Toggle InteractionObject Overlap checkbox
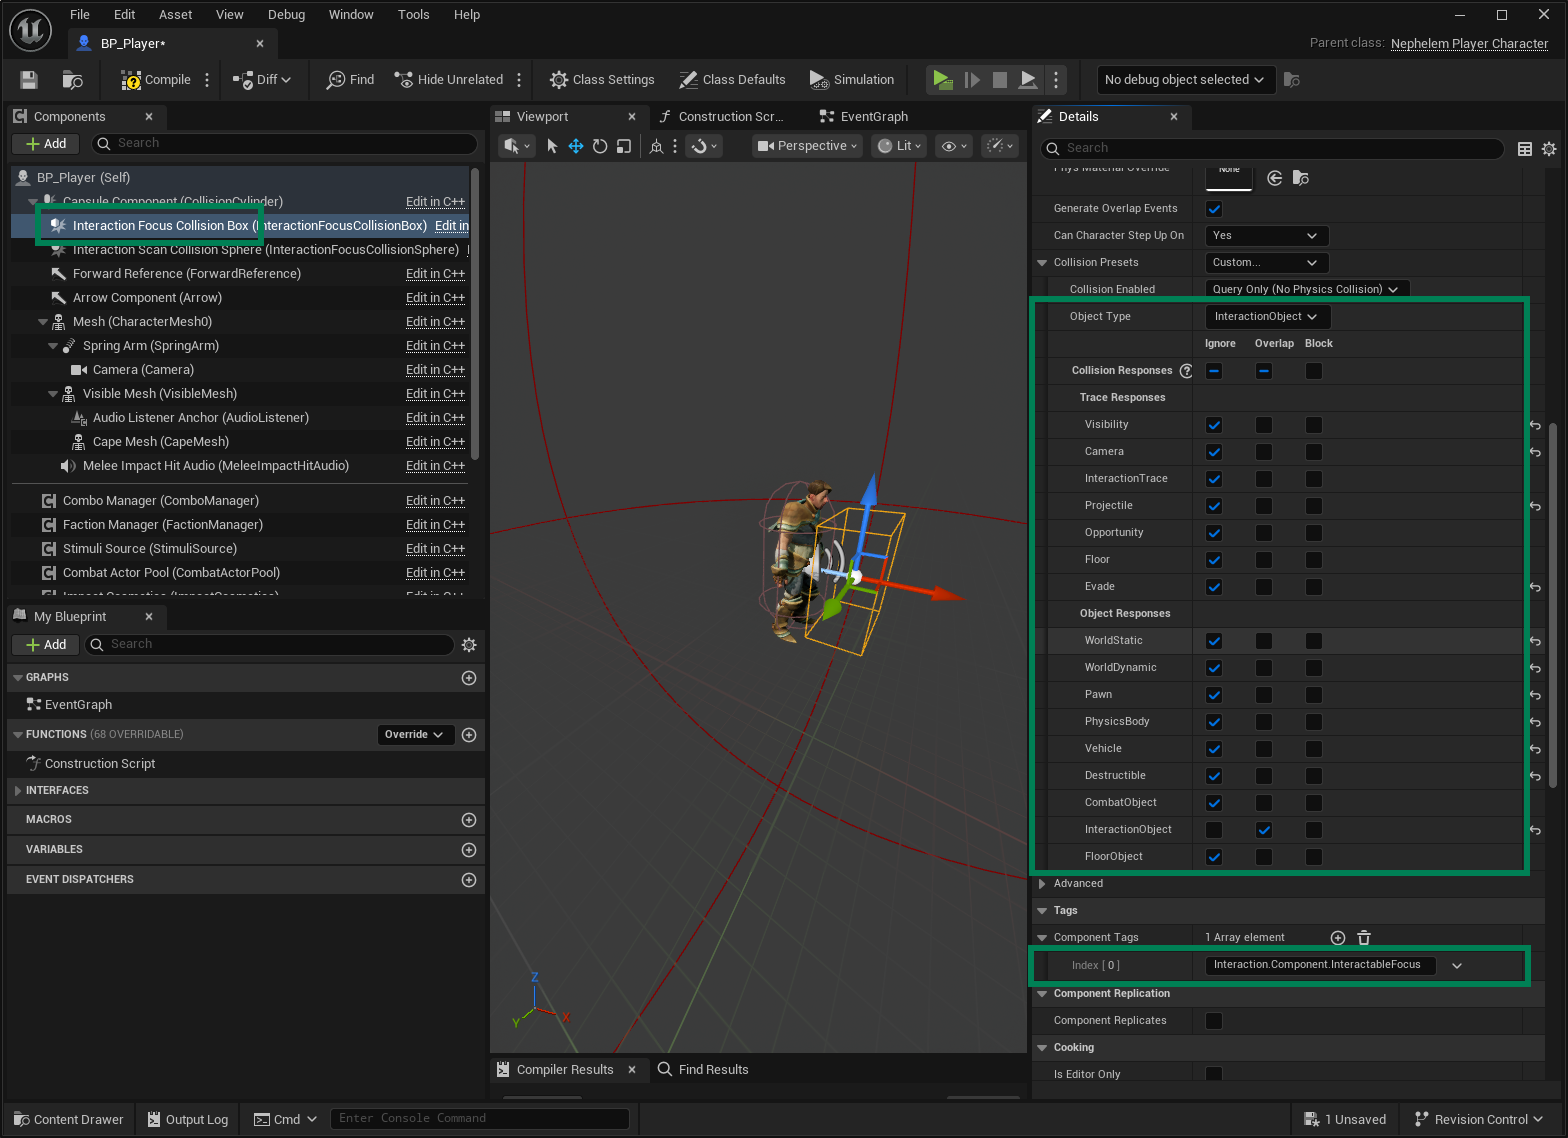Screen dimensions: 1568x1138 pyautogui.click(x=1264, y=830)
